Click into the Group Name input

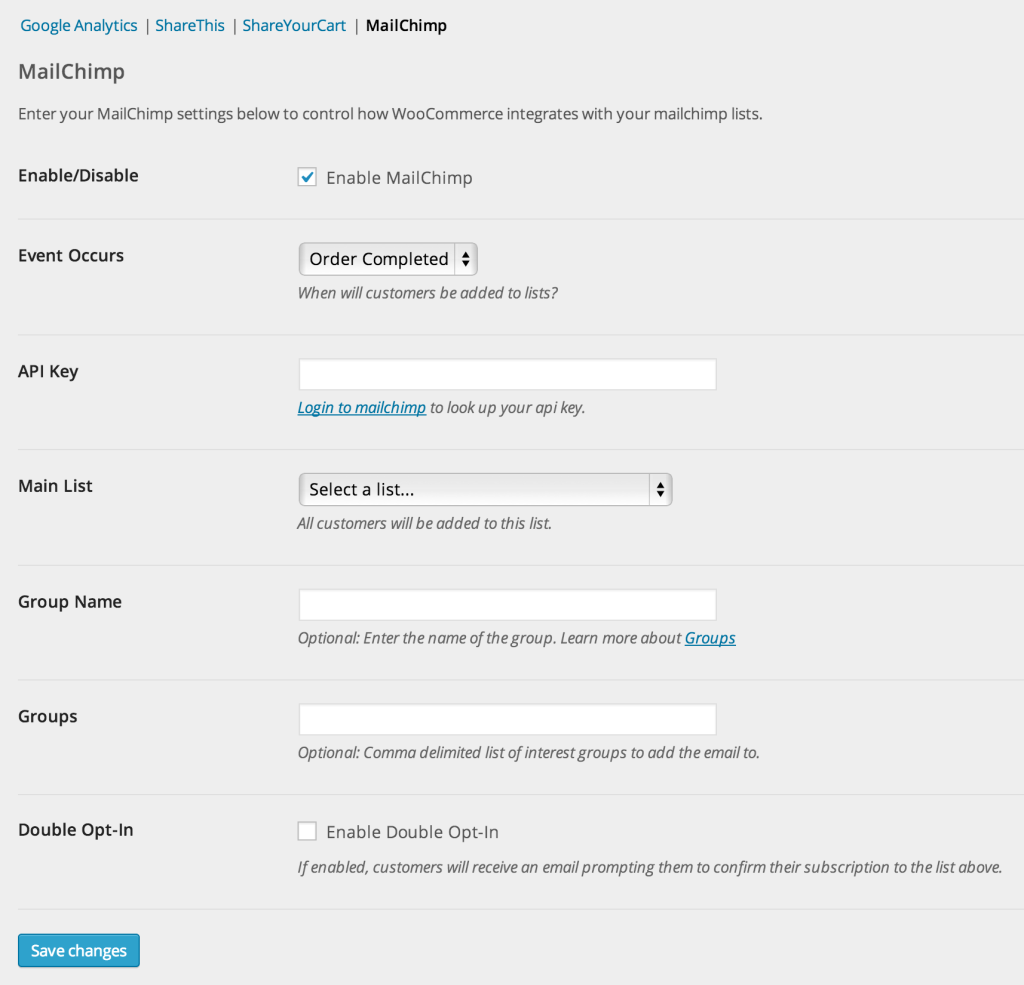507,605
